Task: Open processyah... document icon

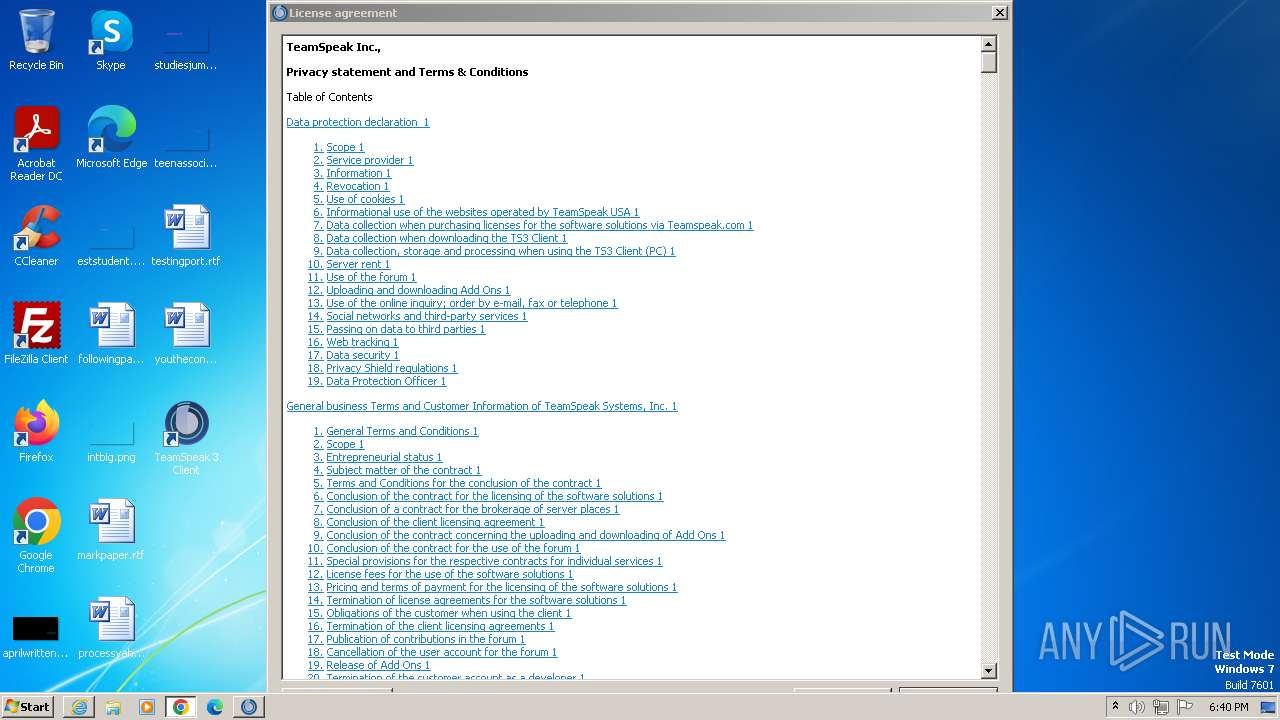Action: pyautogui.click(x=111, y=628)
